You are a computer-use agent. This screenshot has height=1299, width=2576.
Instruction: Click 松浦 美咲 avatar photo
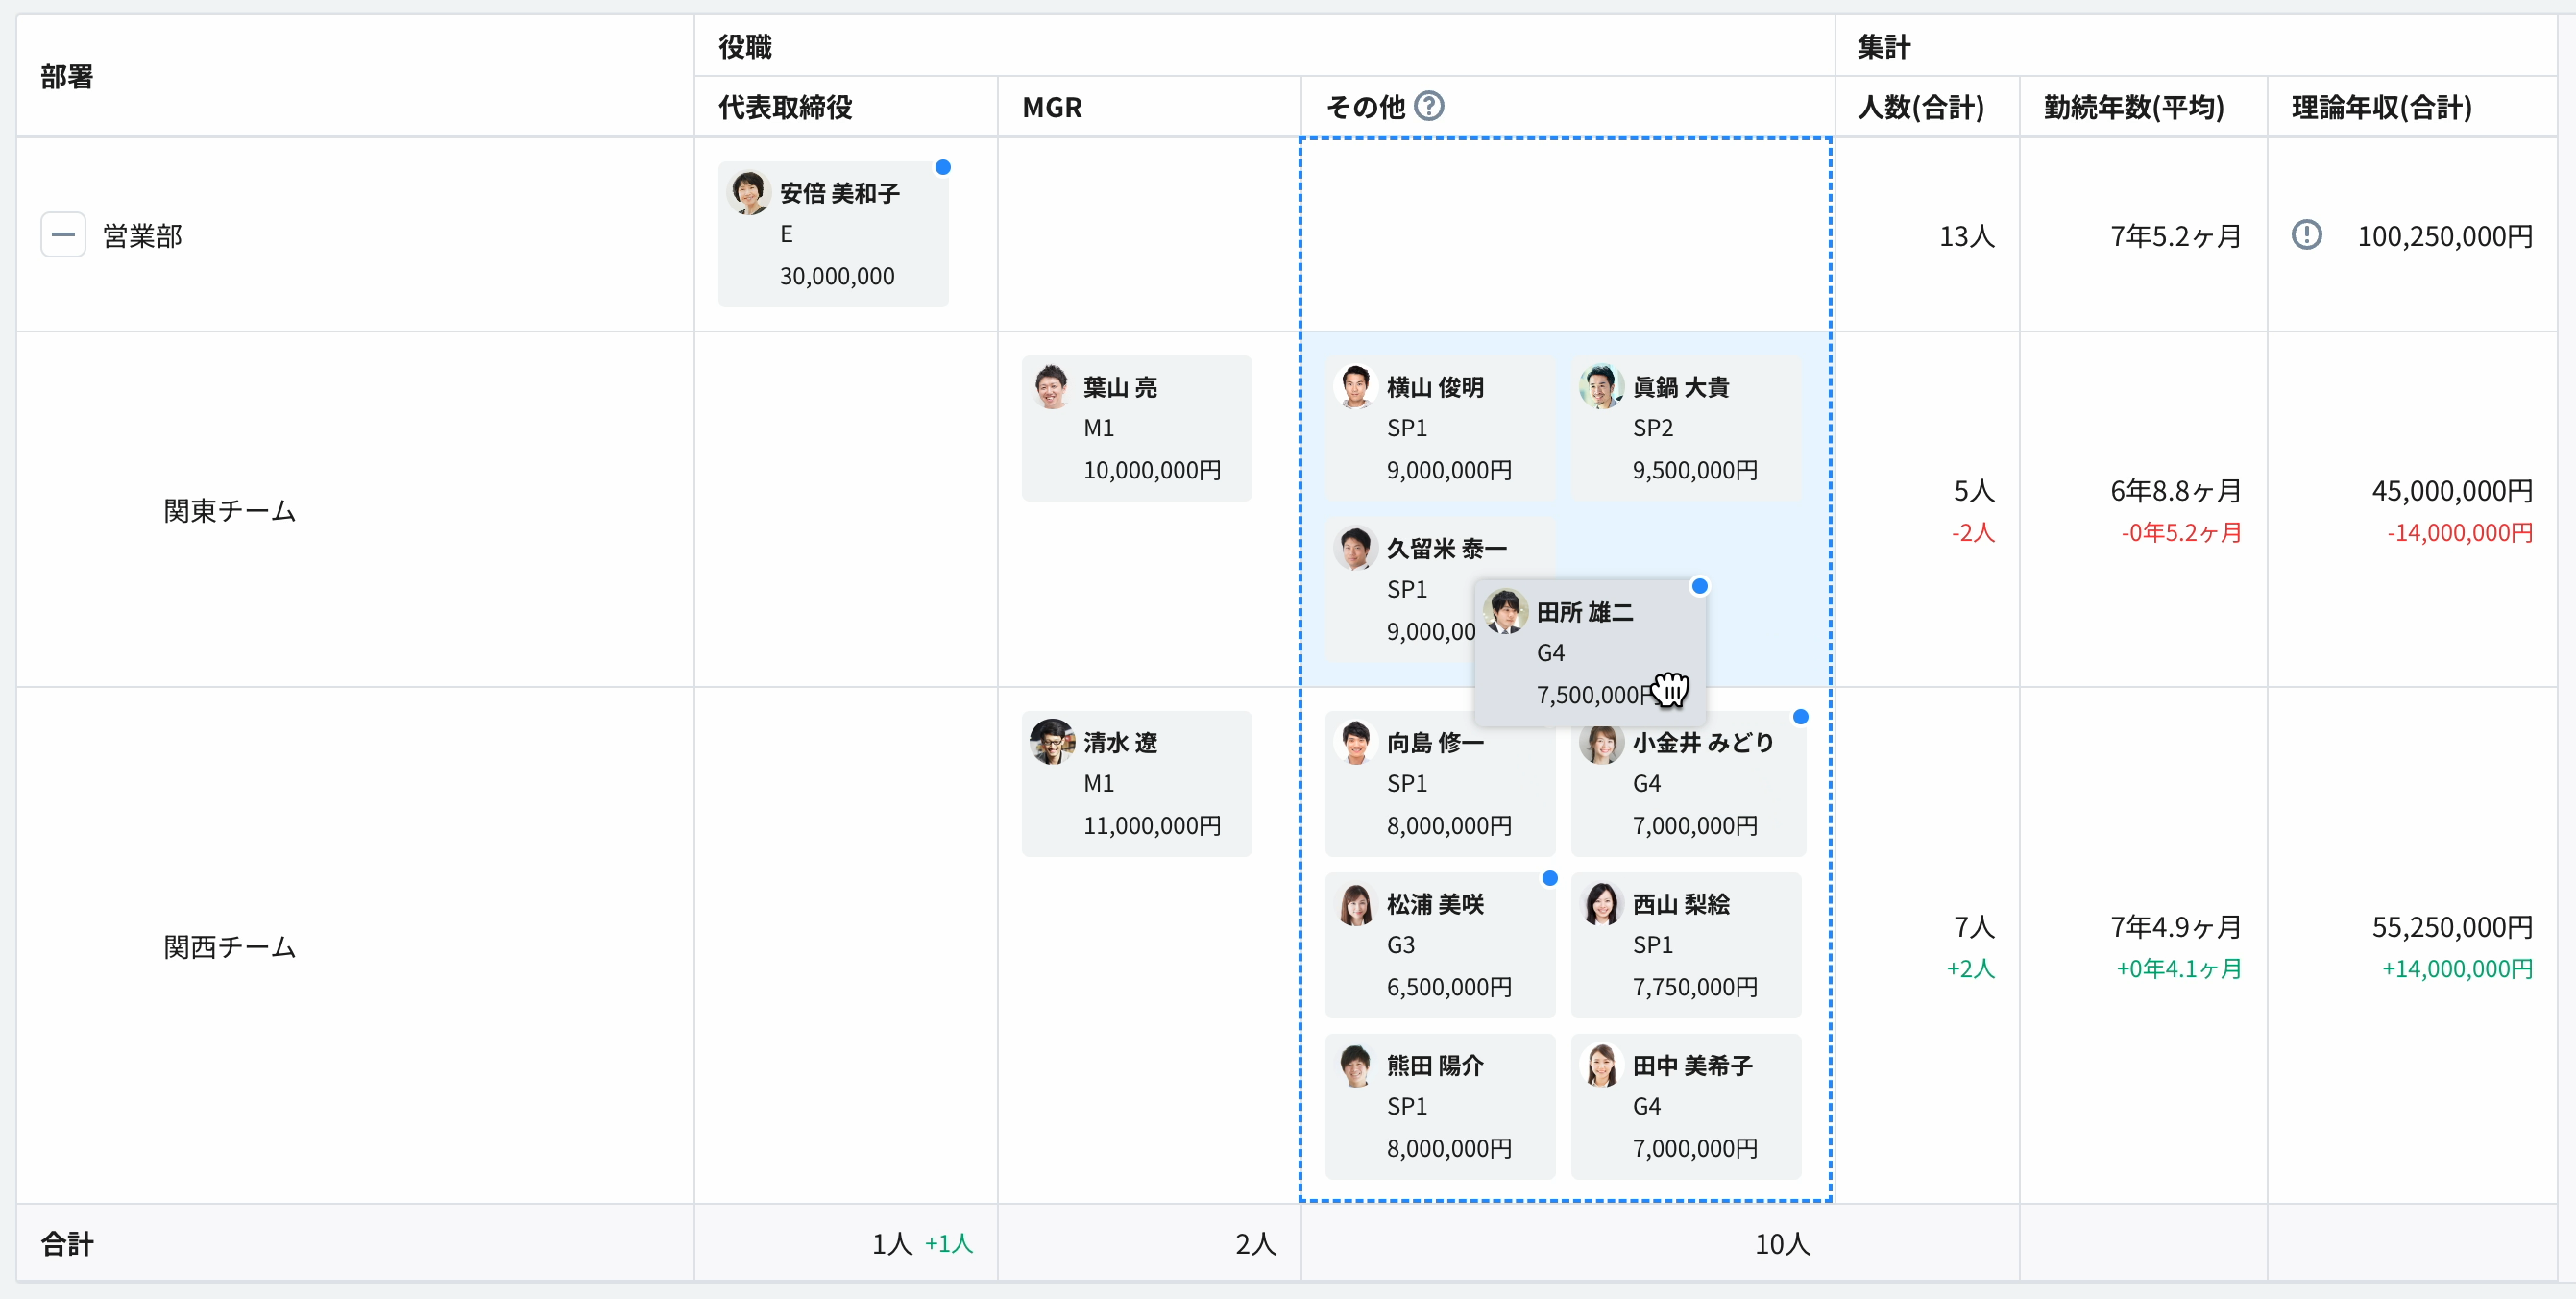tap(1356, 904)
